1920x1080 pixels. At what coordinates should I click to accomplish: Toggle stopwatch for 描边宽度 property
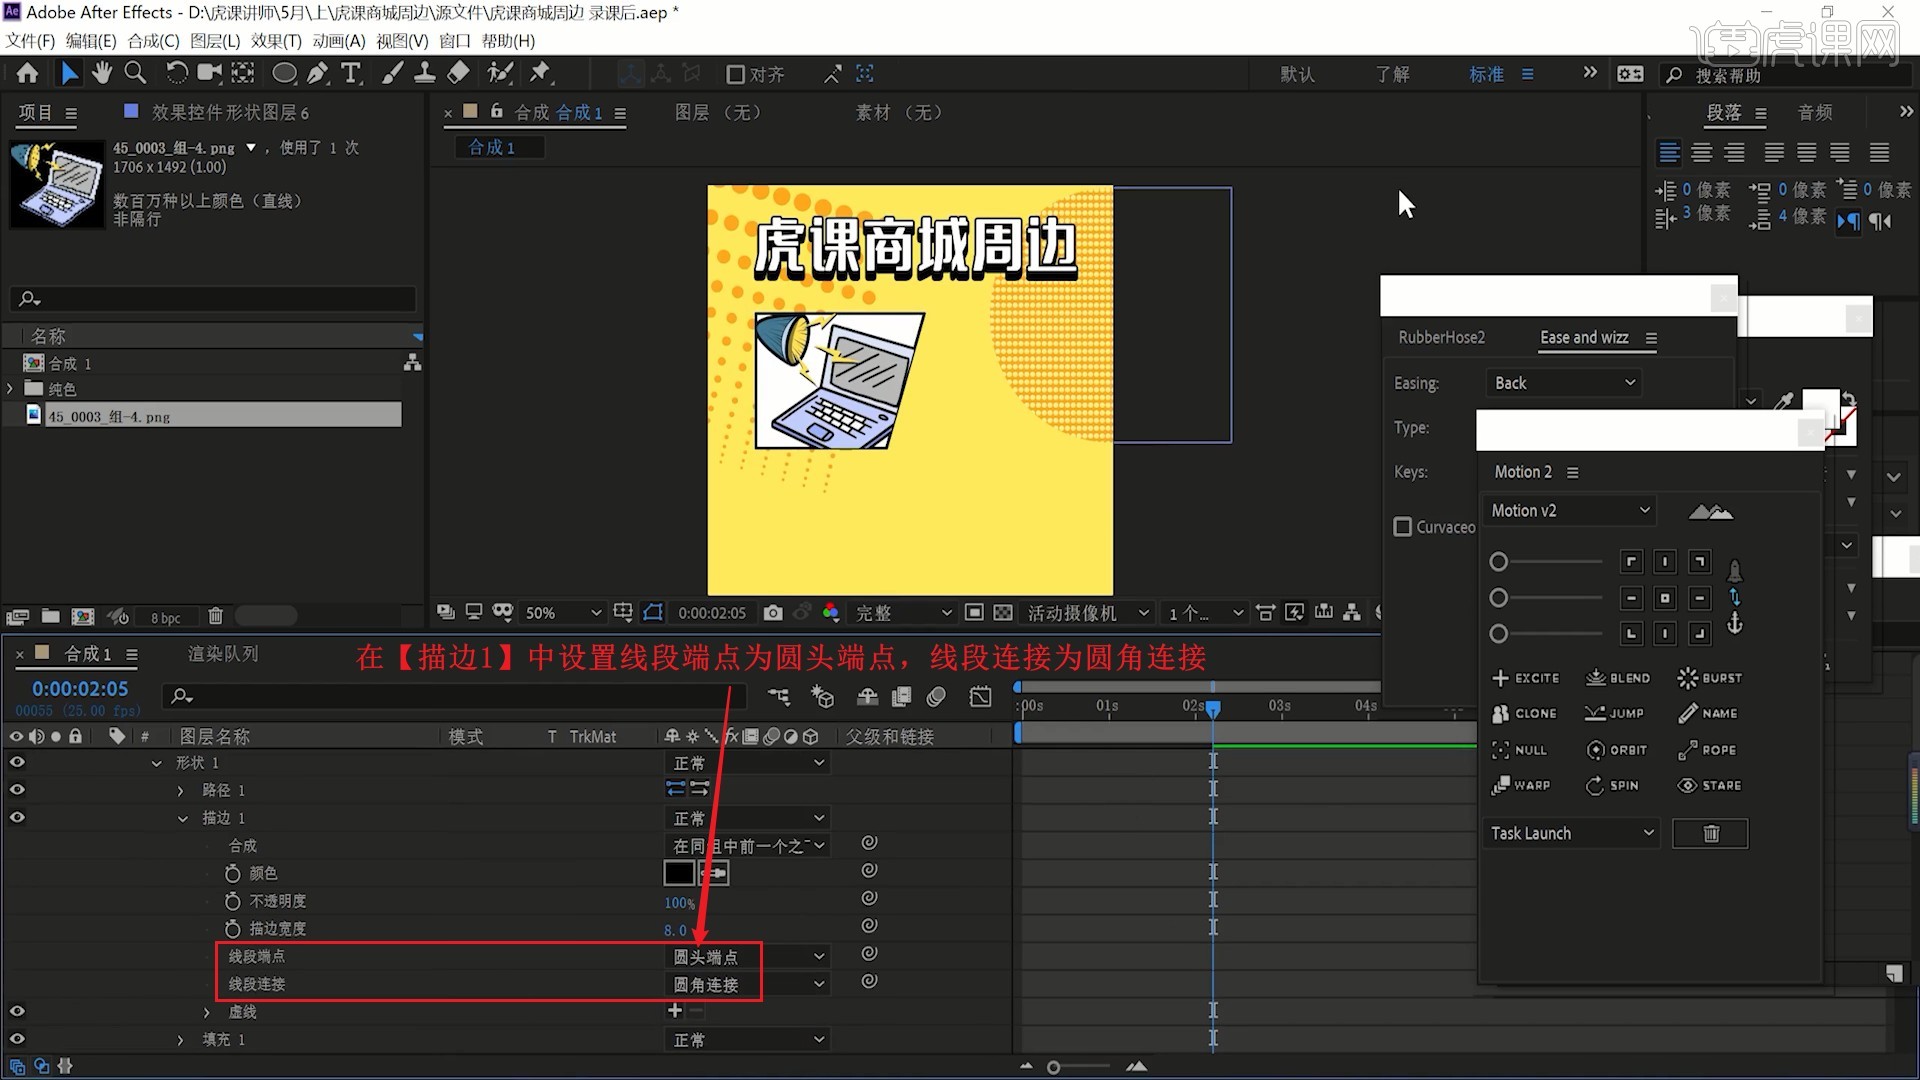click(232, 929)
